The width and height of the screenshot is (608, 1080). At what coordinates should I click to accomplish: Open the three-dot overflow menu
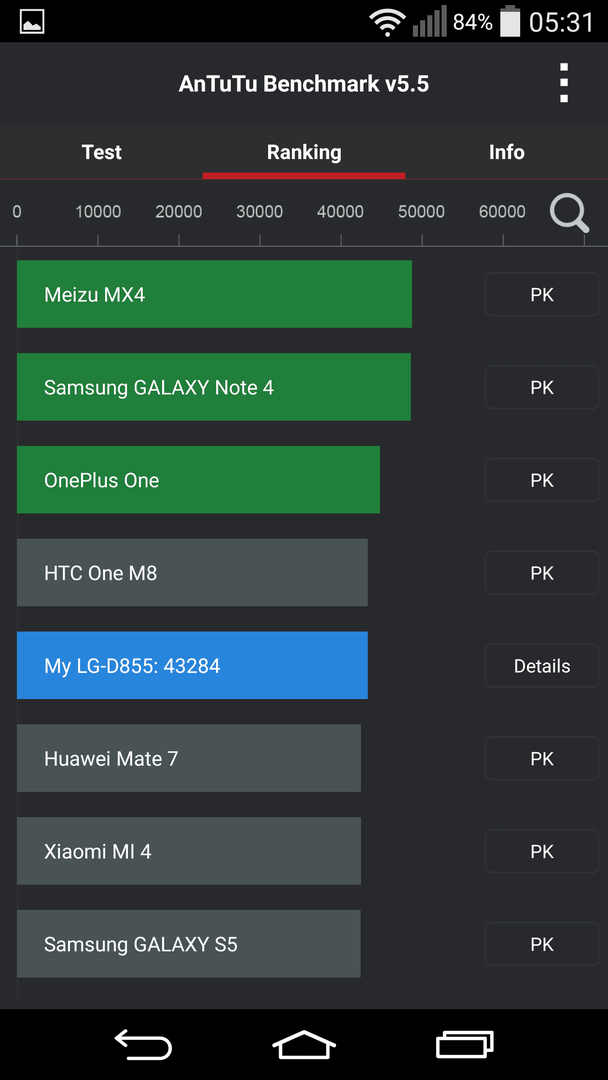(x=564, y=83)
